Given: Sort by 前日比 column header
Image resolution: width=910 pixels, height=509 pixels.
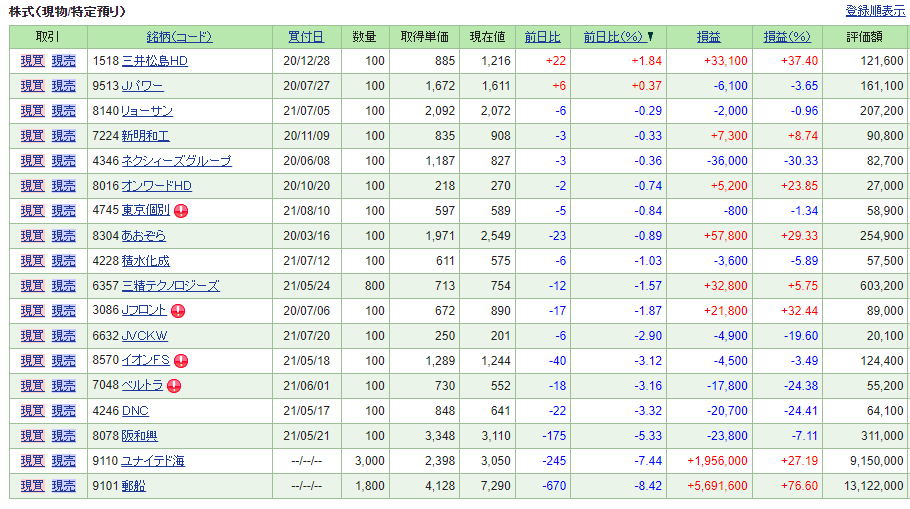Looking at the screenshot, I should point(543,37).
